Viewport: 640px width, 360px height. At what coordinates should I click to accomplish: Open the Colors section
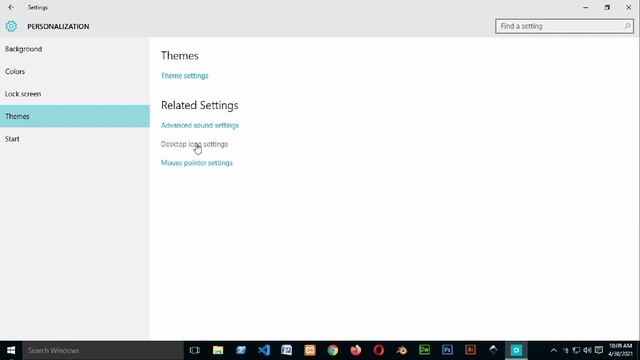click(x=75, y=71)
